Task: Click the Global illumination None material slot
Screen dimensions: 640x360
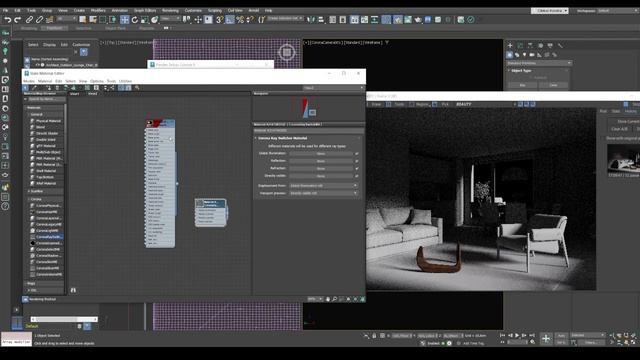Action: click(321, 153)
